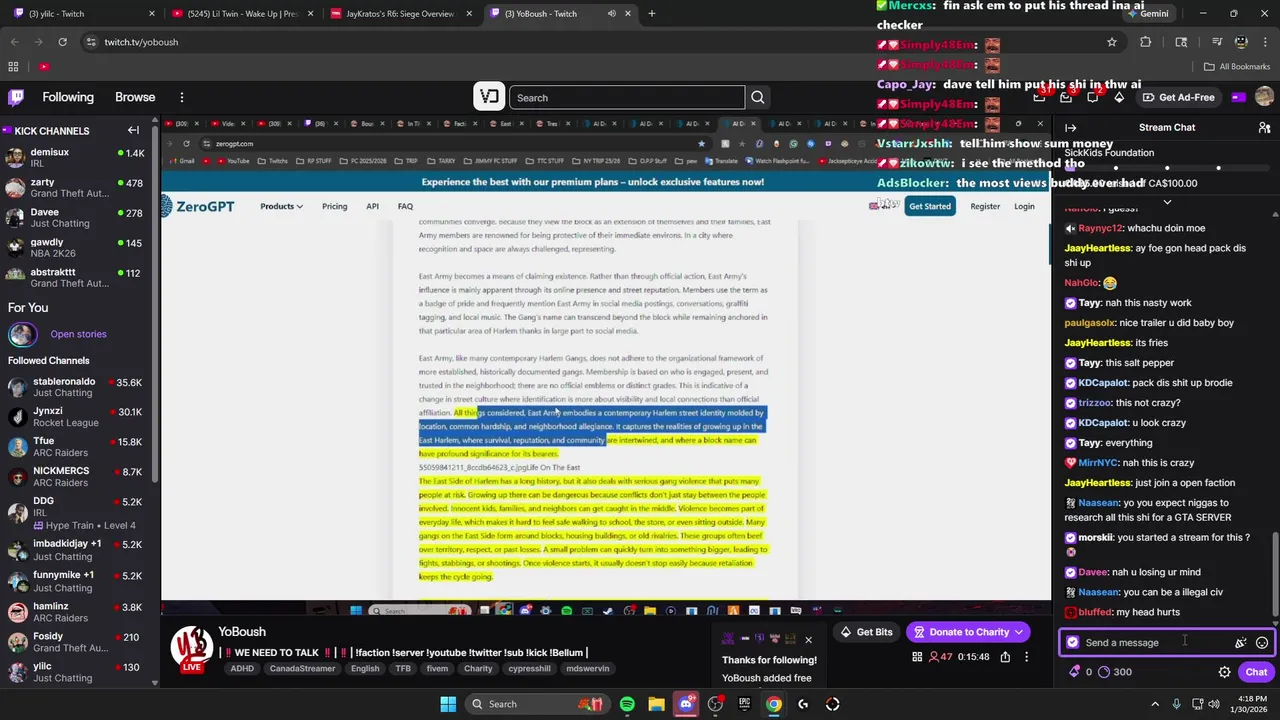Open the chat community users icon
The width and height of the screenshot is (1280, 720).
(x=1264, y=127)
